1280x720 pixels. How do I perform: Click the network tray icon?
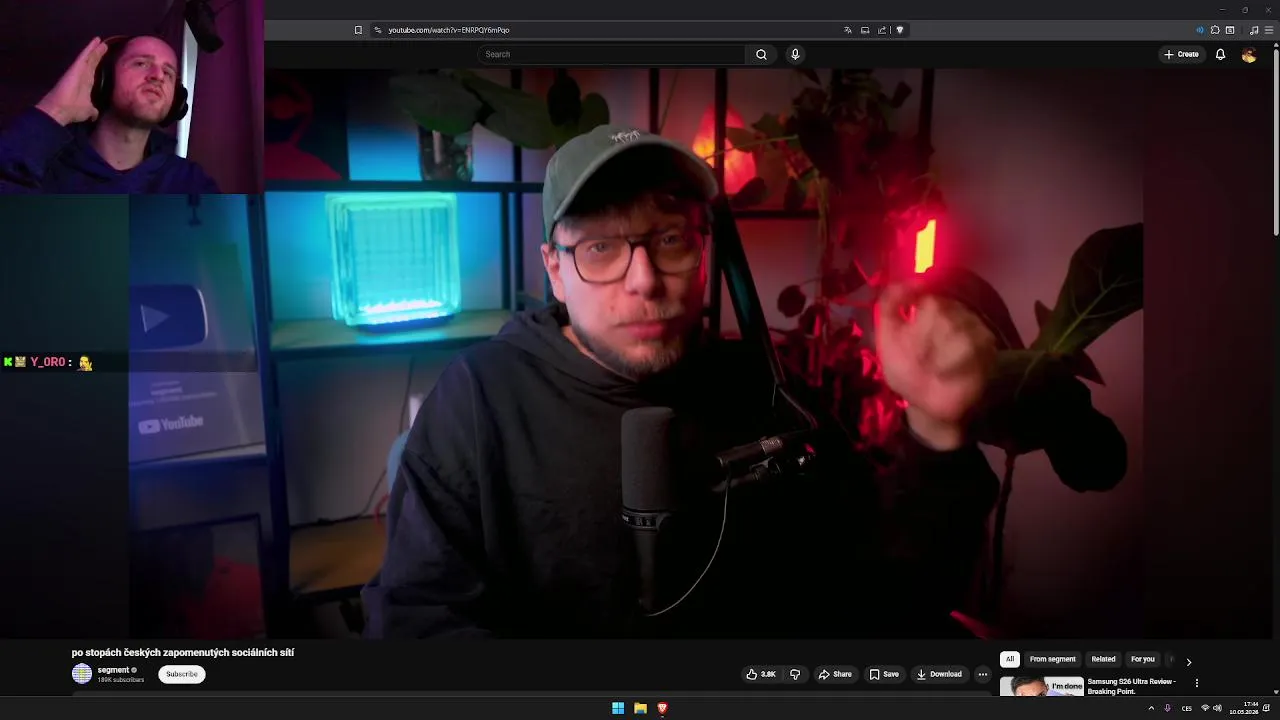pos(1205,708)
